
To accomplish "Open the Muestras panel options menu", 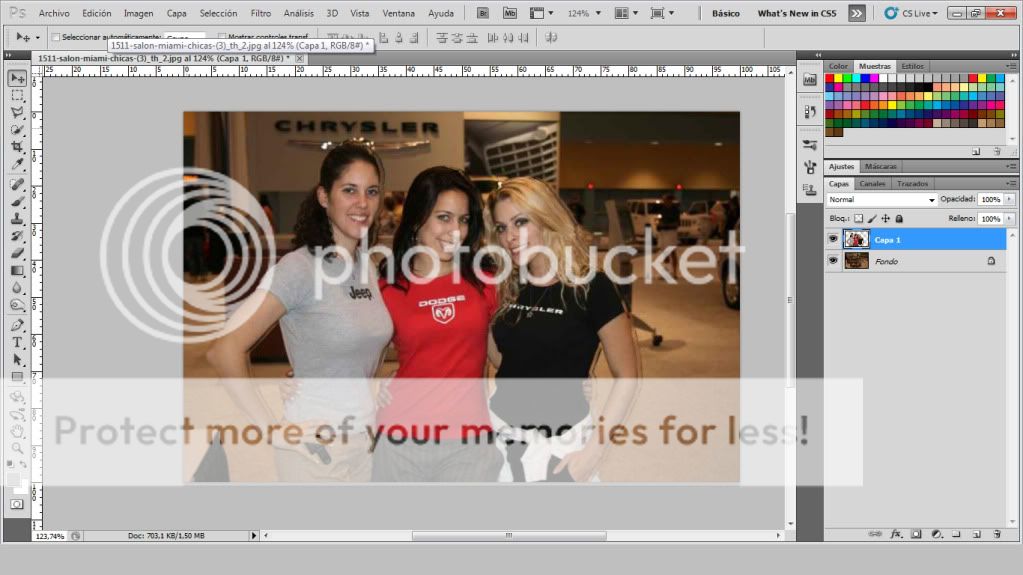I will [x=1010, y=66].
